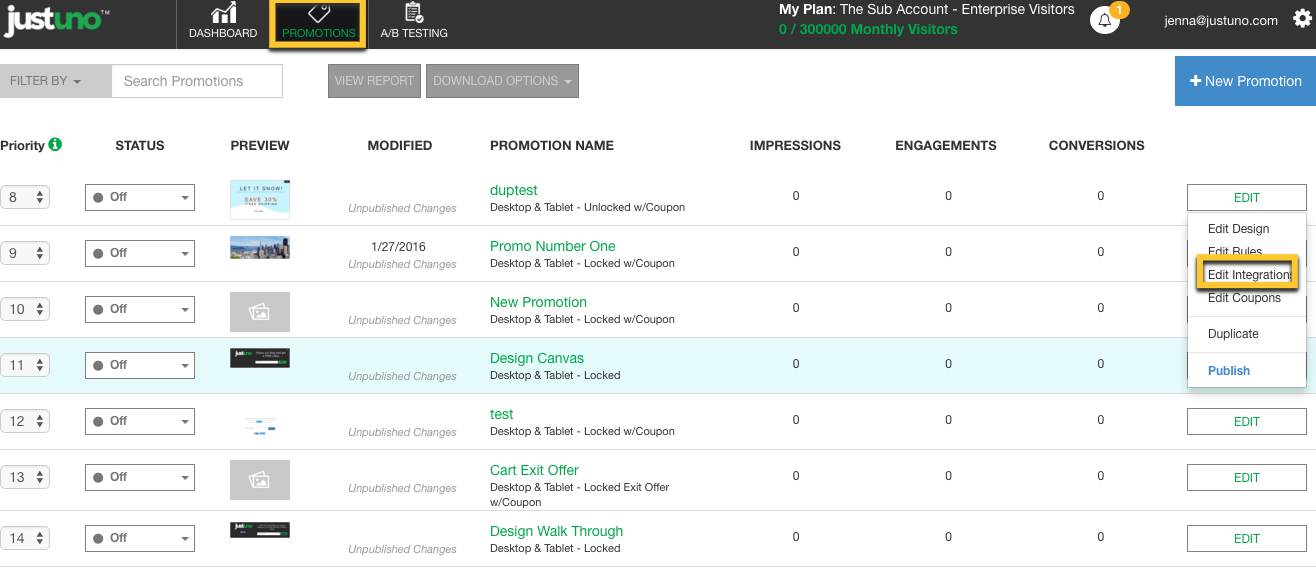
Task: Open the settings gear icon
Action: (x=1299, y=20)
